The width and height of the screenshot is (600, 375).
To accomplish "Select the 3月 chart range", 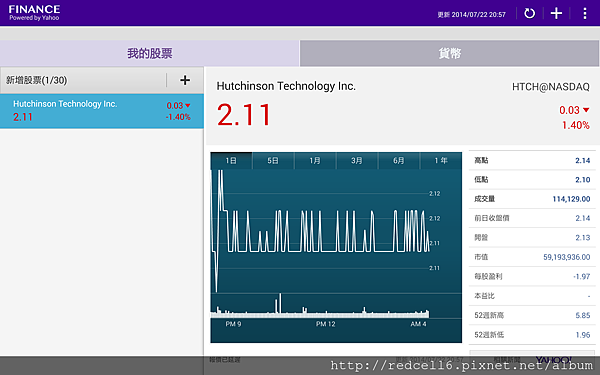I will [357, 161].
